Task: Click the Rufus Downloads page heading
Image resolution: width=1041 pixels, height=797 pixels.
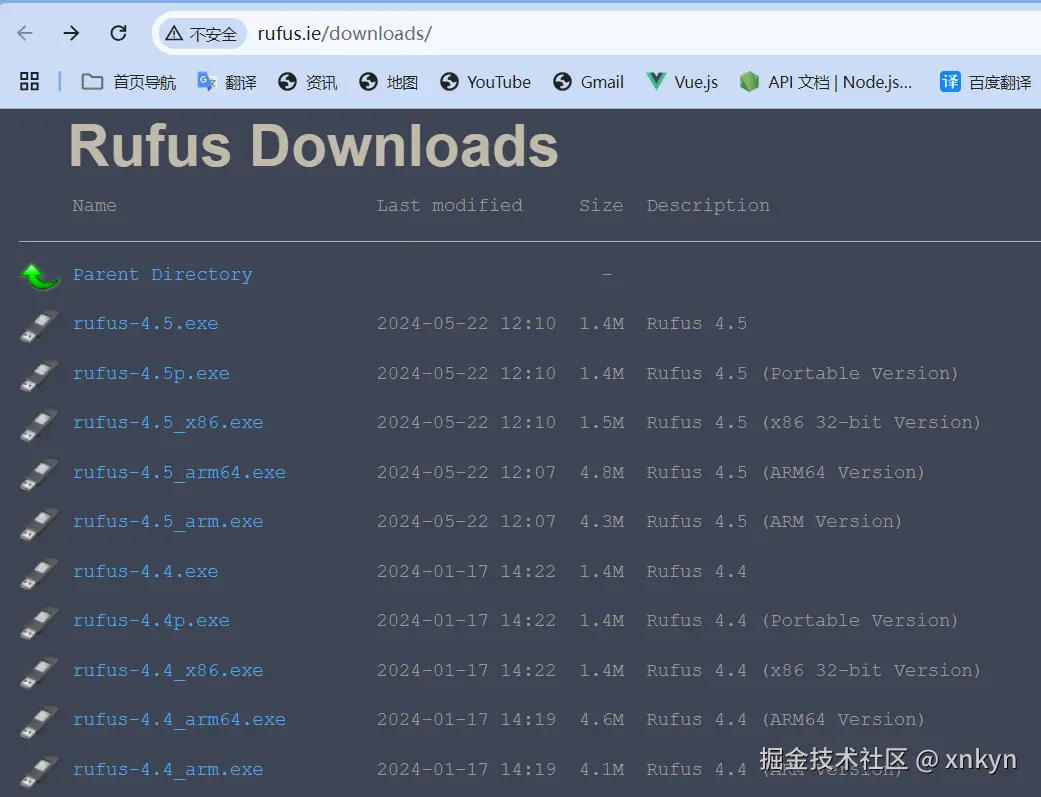Action: [314, 146]
